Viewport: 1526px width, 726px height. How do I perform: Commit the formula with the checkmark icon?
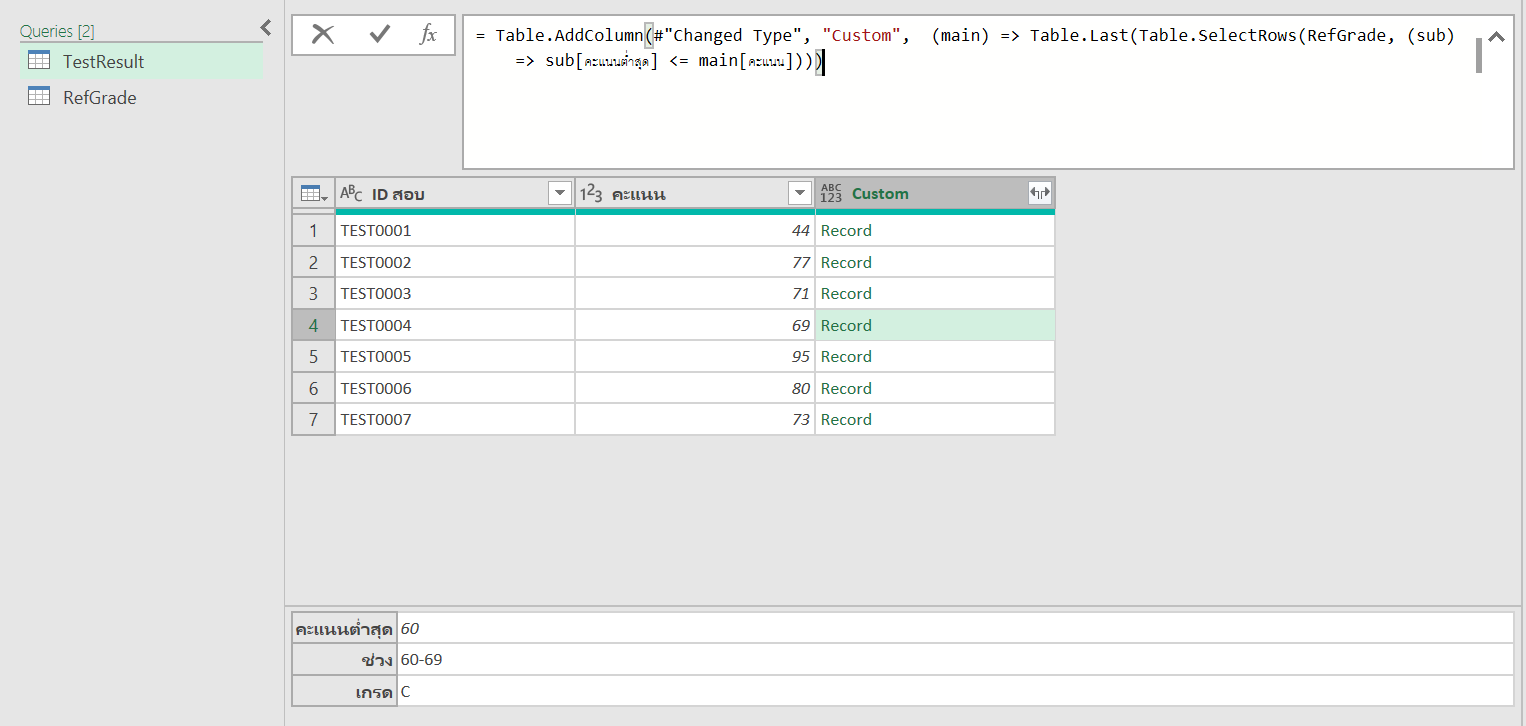[378, 34]
